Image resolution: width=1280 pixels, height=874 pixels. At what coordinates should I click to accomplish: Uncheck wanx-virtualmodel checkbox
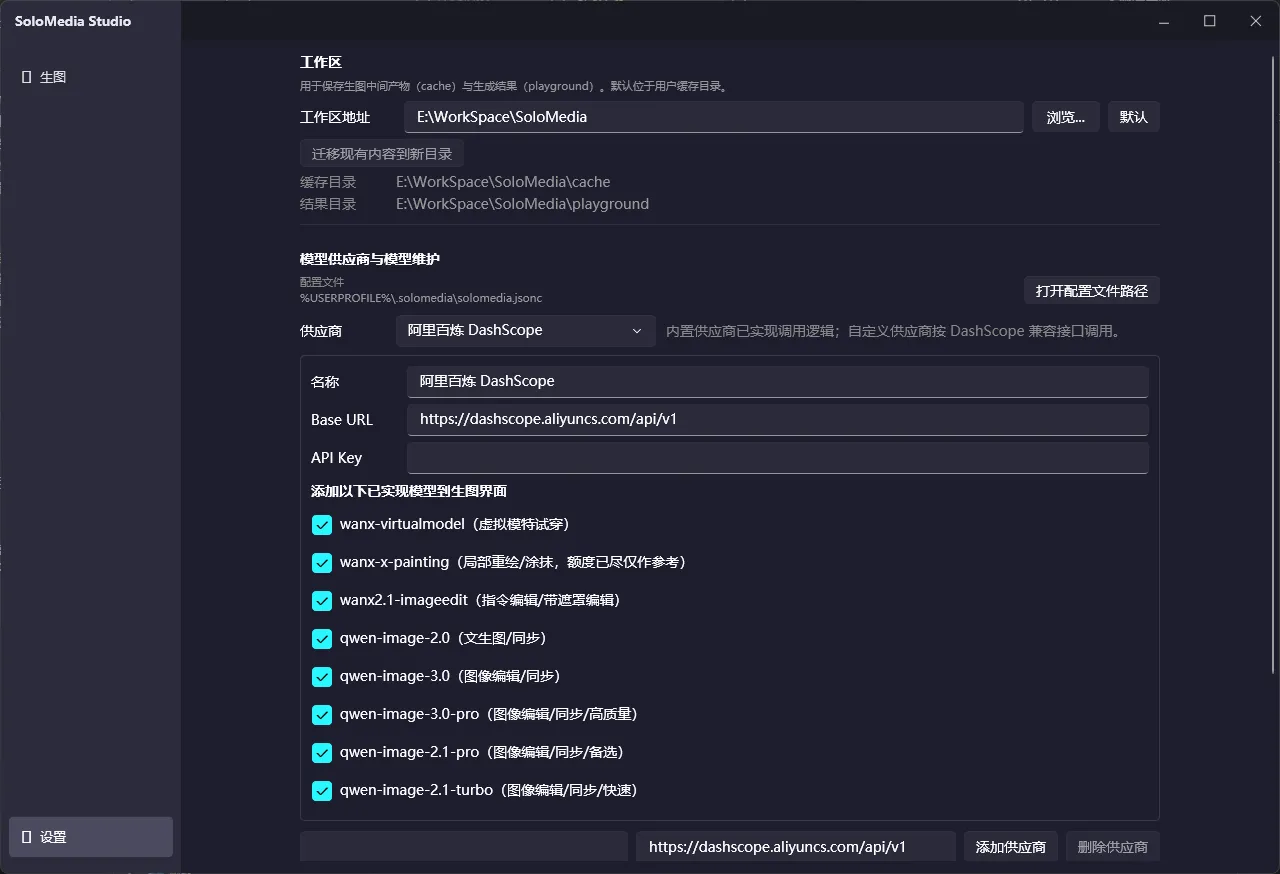(322, 525)
